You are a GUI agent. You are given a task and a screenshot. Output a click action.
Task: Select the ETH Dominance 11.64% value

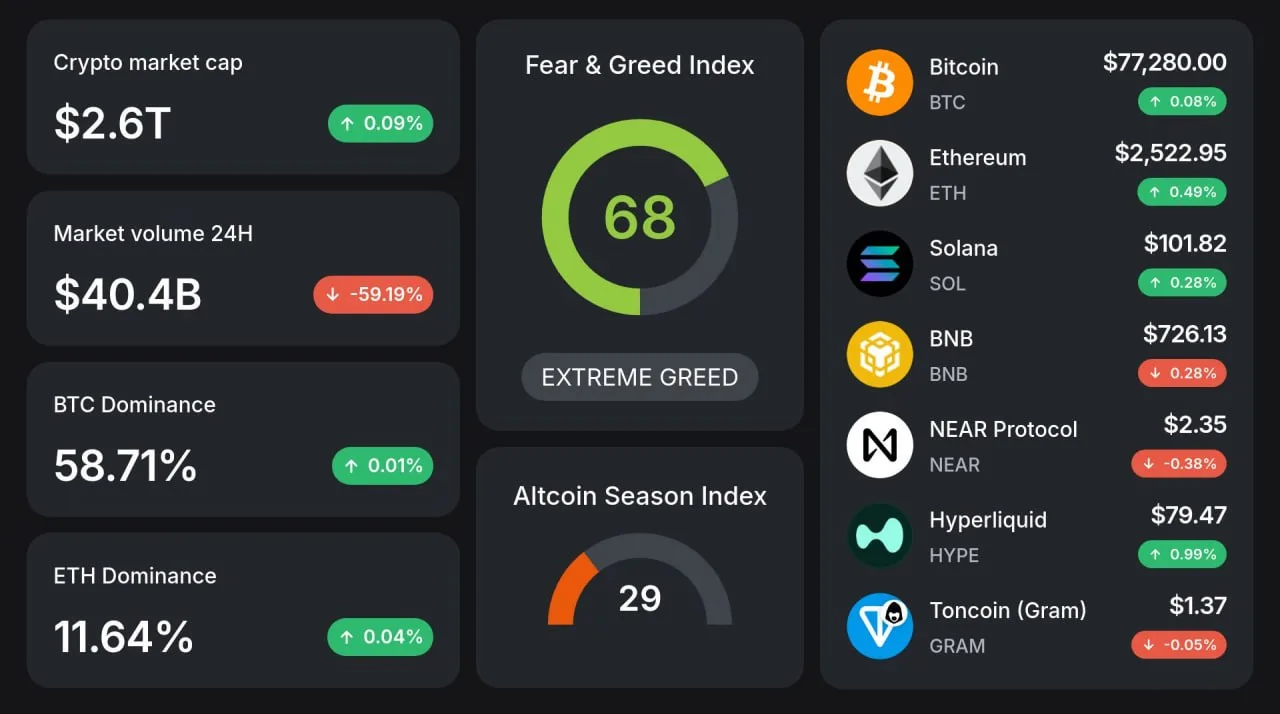123,637
